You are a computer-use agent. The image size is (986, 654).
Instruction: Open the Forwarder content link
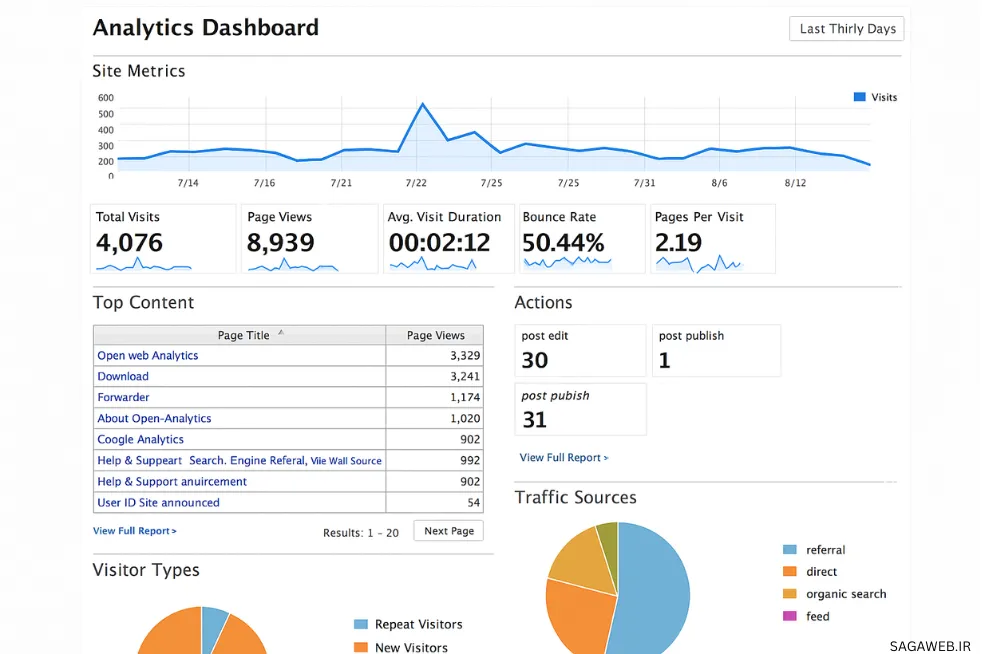click(124, 398)
